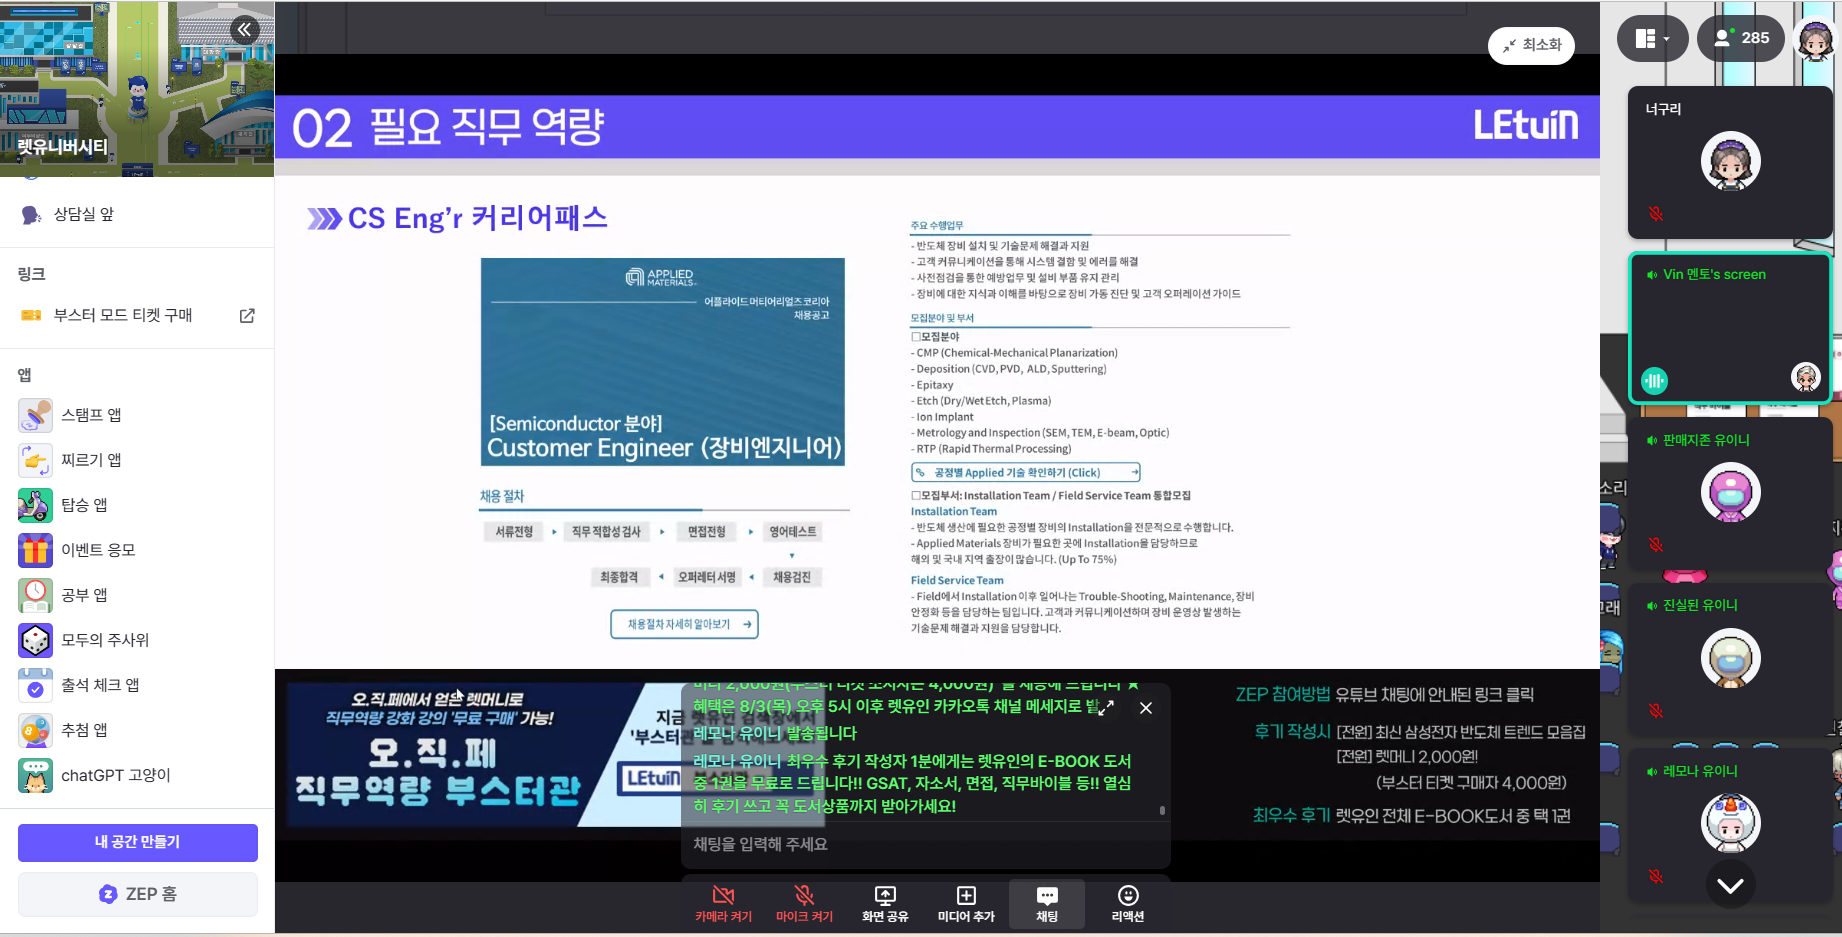The width and height of the screenshot is (1842, 937).
Task: Toggle the 채팅 chat panel
Action: pos(1046,903)
